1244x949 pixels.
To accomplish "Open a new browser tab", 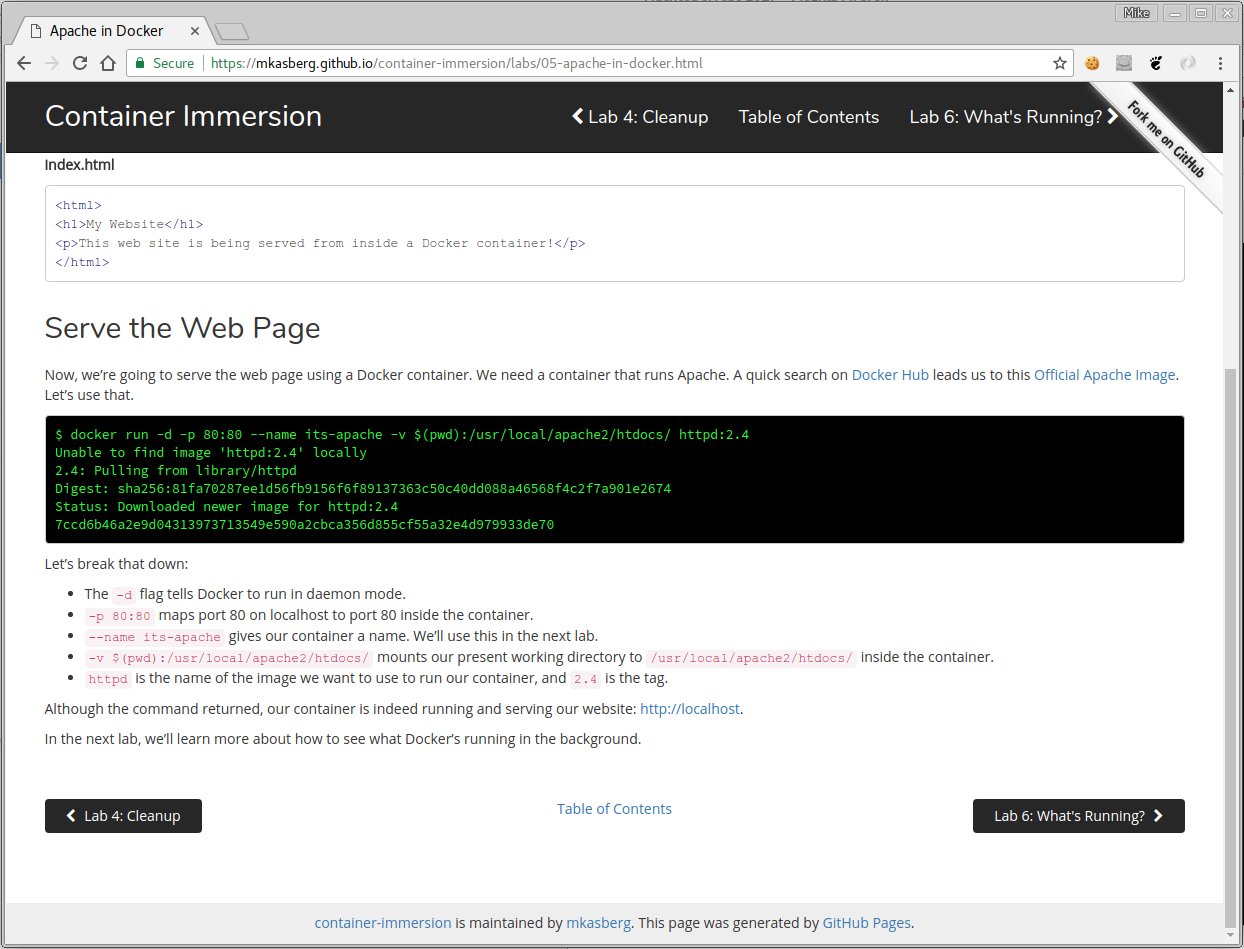I will (x=231, y=32).
